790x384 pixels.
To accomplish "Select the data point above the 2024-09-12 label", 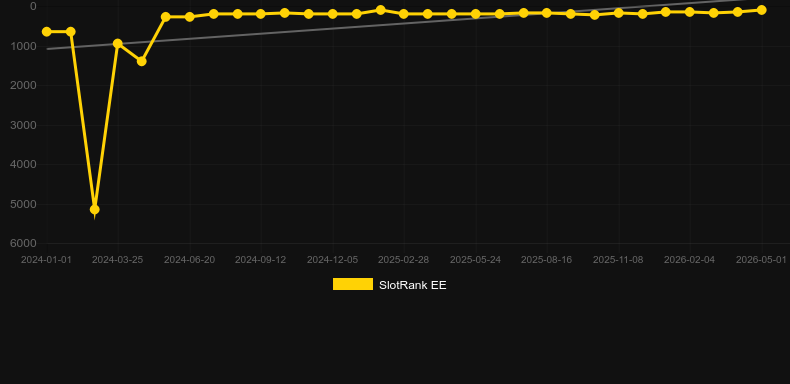I will click(261, 14).
